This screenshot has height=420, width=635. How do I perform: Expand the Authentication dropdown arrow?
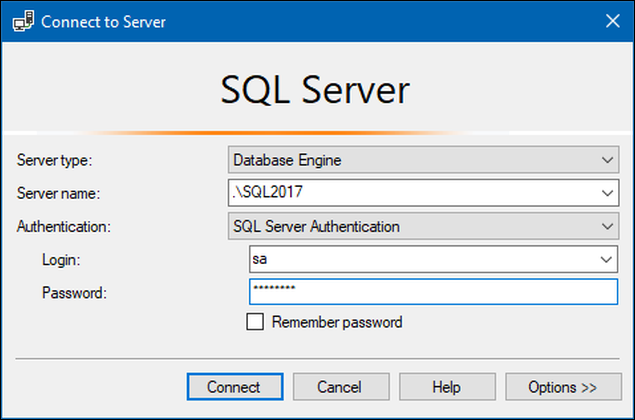click(x=609, y=227)
